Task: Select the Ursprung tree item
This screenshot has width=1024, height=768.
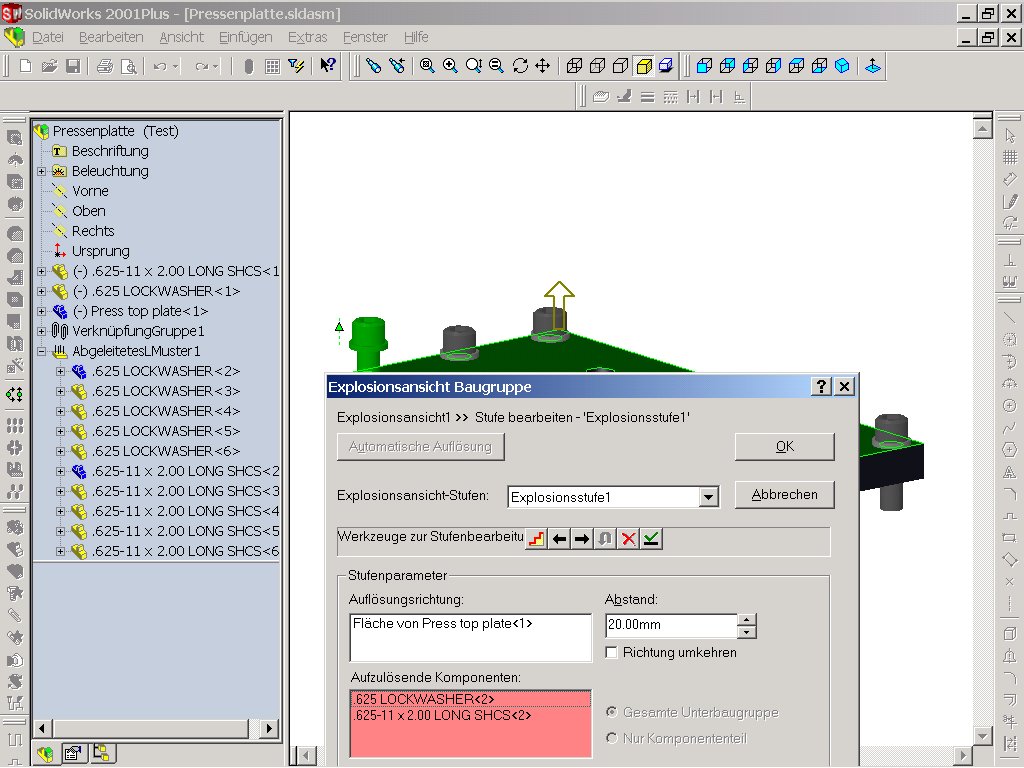Action: [x=101, y=251]
